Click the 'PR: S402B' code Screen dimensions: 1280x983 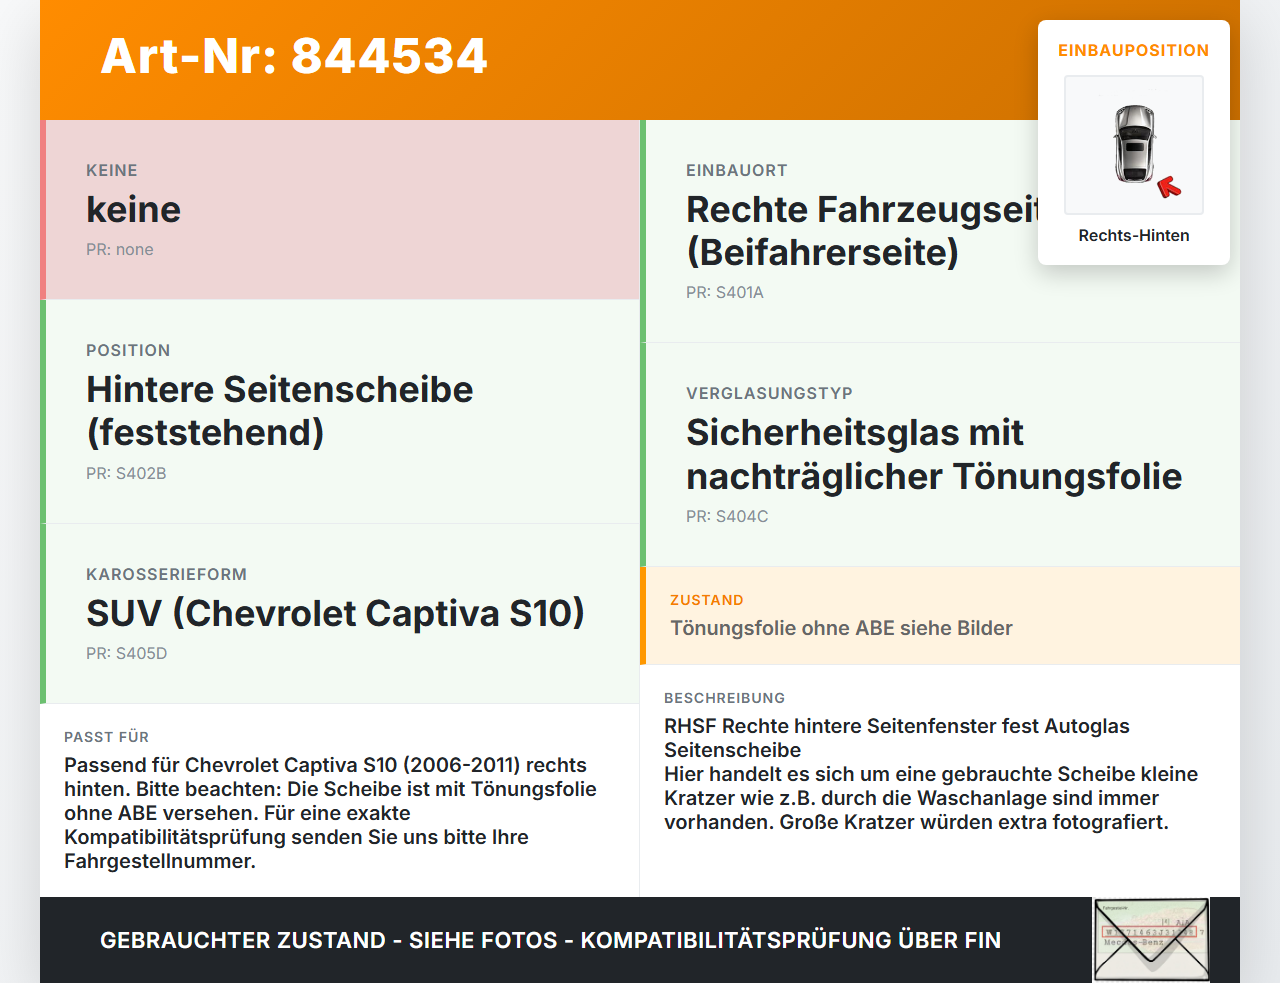click(x=126, y=473)
